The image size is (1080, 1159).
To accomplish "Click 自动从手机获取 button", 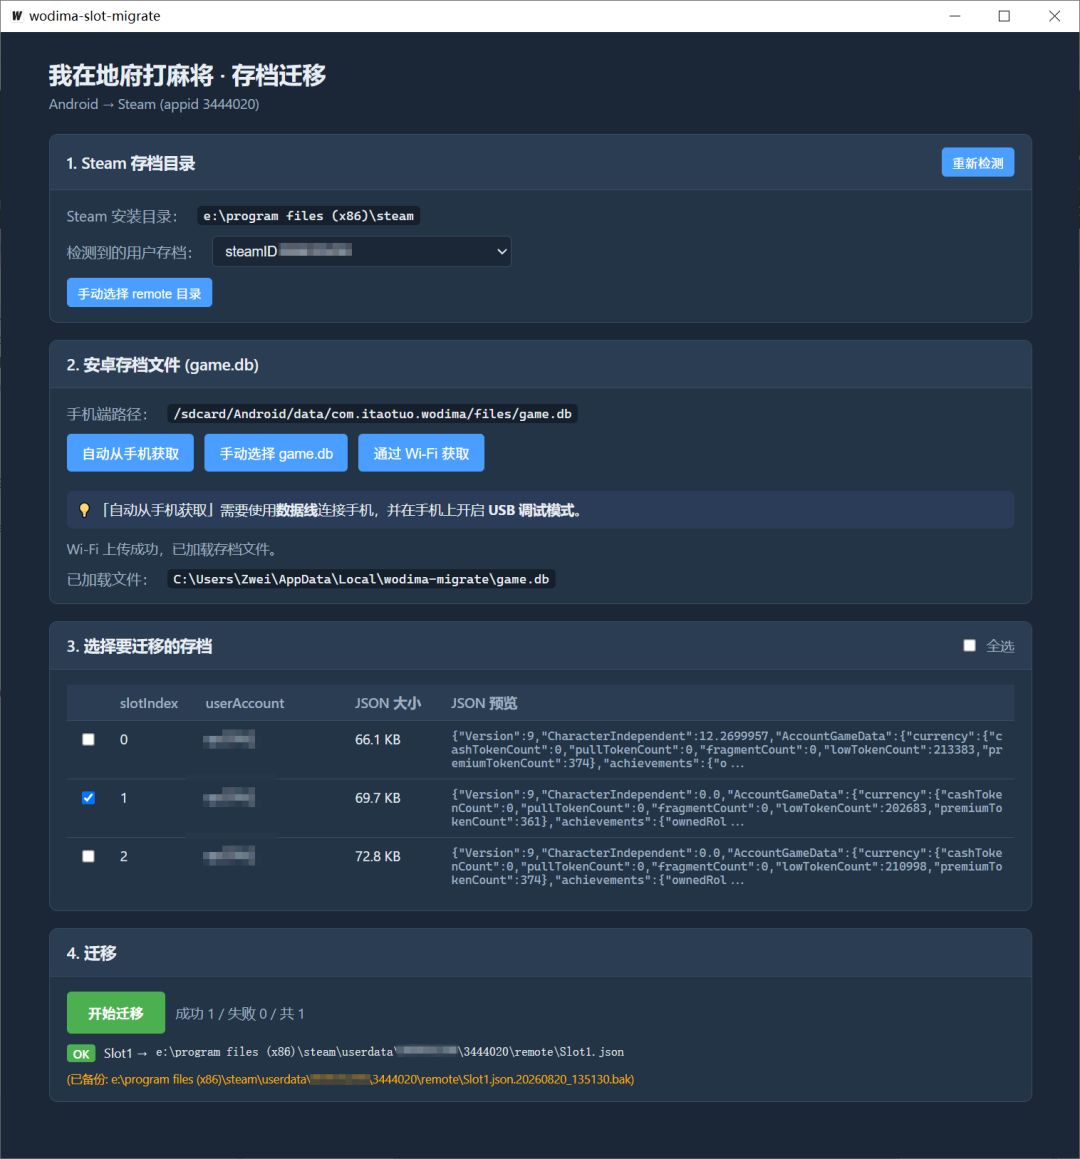I will coord(130,453).
